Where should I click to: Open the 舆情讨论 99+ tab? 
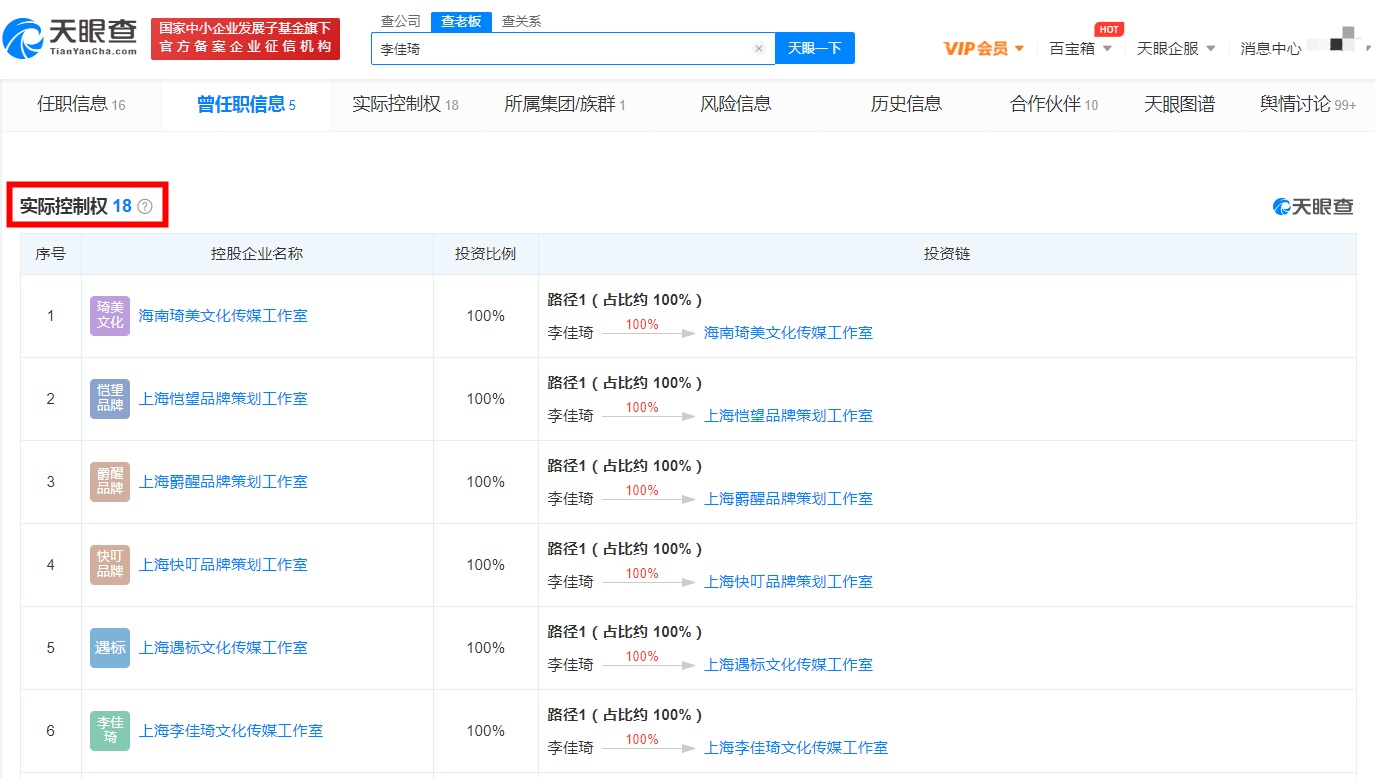(1308, 104)
